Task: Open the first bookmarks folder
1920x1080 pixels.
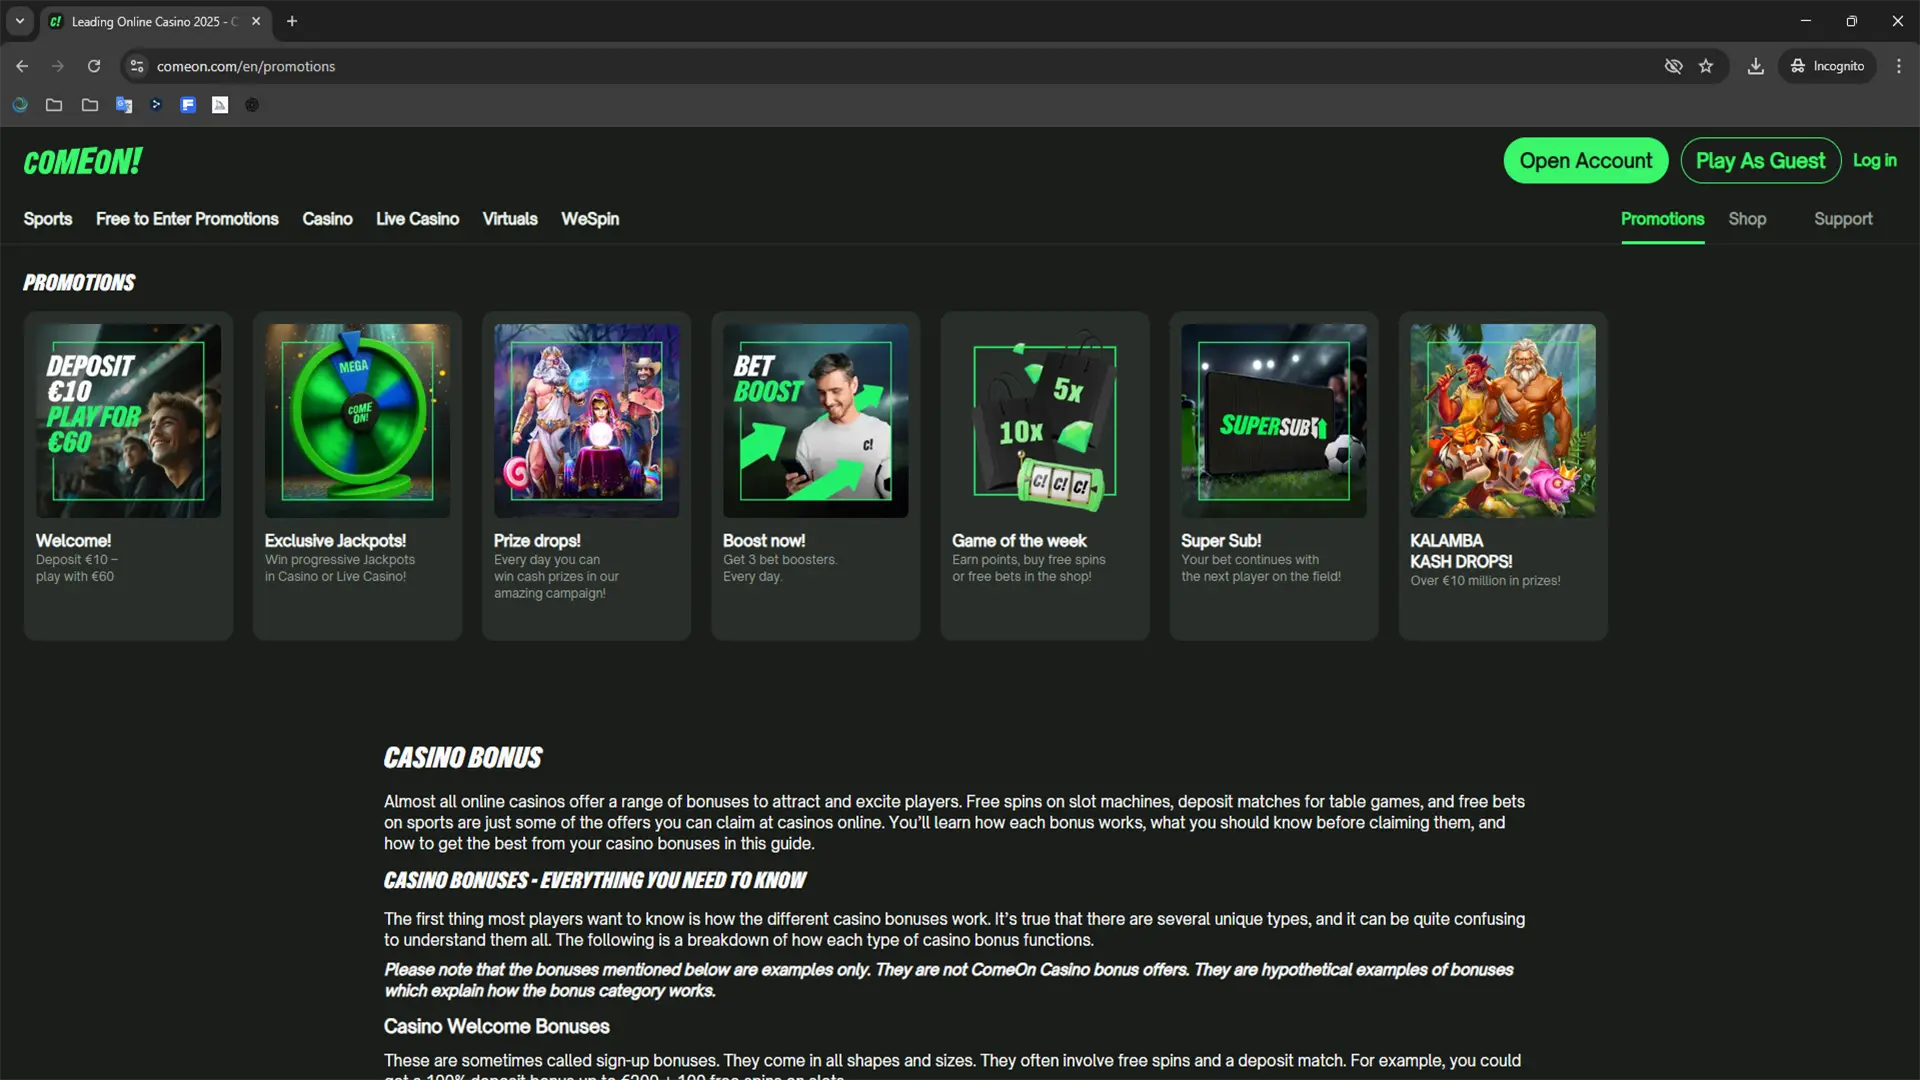Action: coord(54,105)
